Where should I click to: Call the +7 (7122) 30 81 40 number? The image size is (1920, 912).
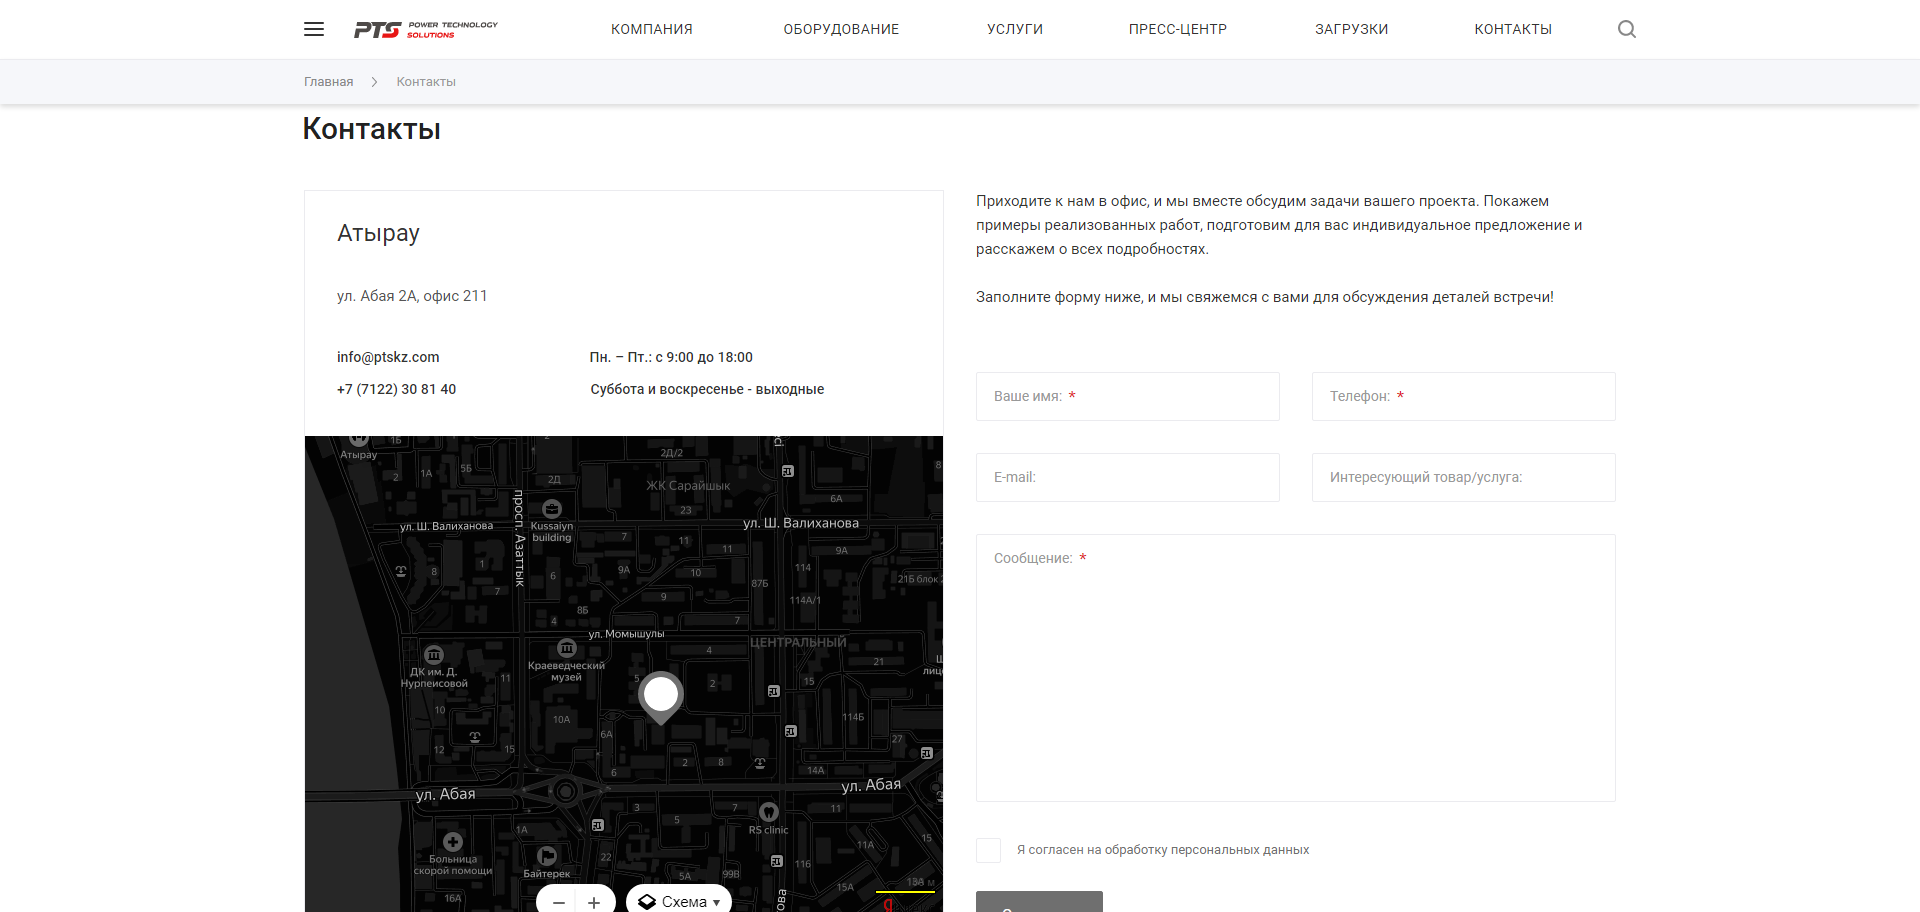[x=396, y=389]
